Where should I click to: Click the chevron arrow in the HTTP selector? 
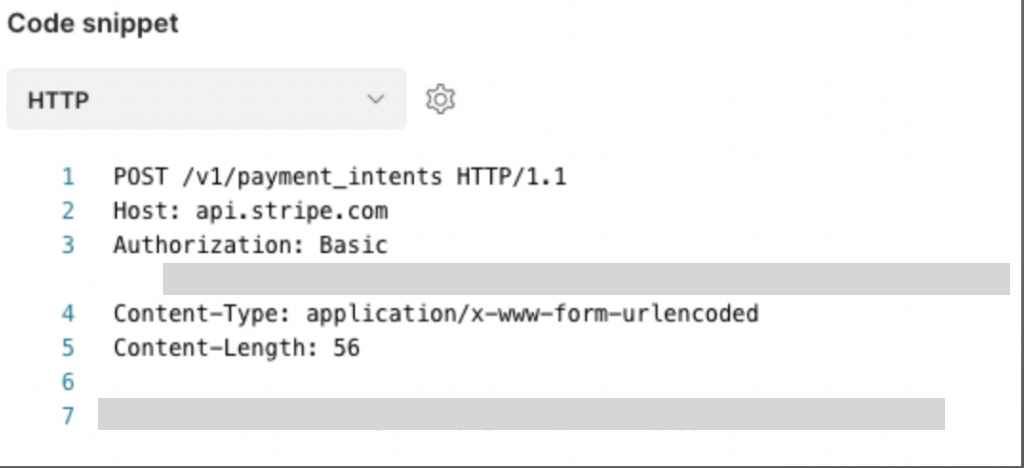coord(376,99)
